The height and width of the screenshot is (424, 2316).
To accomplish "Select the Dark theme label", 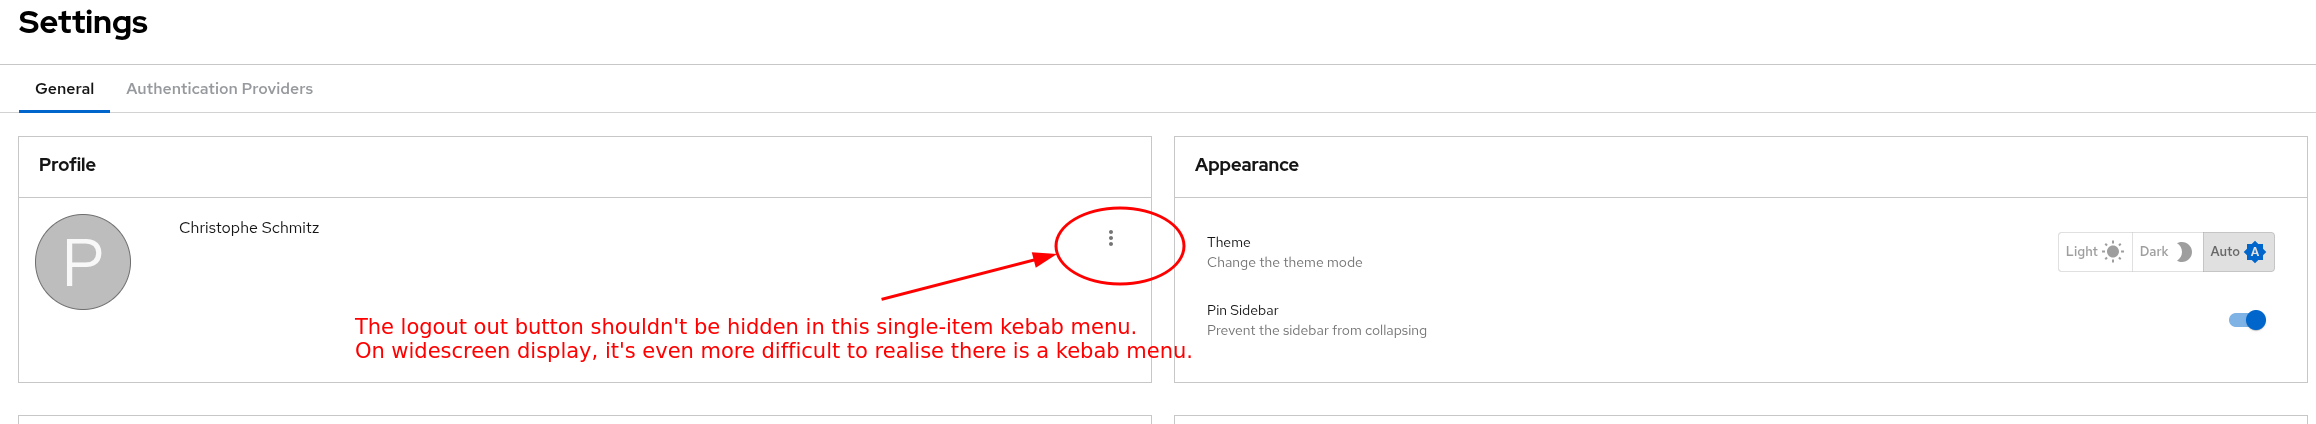I will point(2153,252).
